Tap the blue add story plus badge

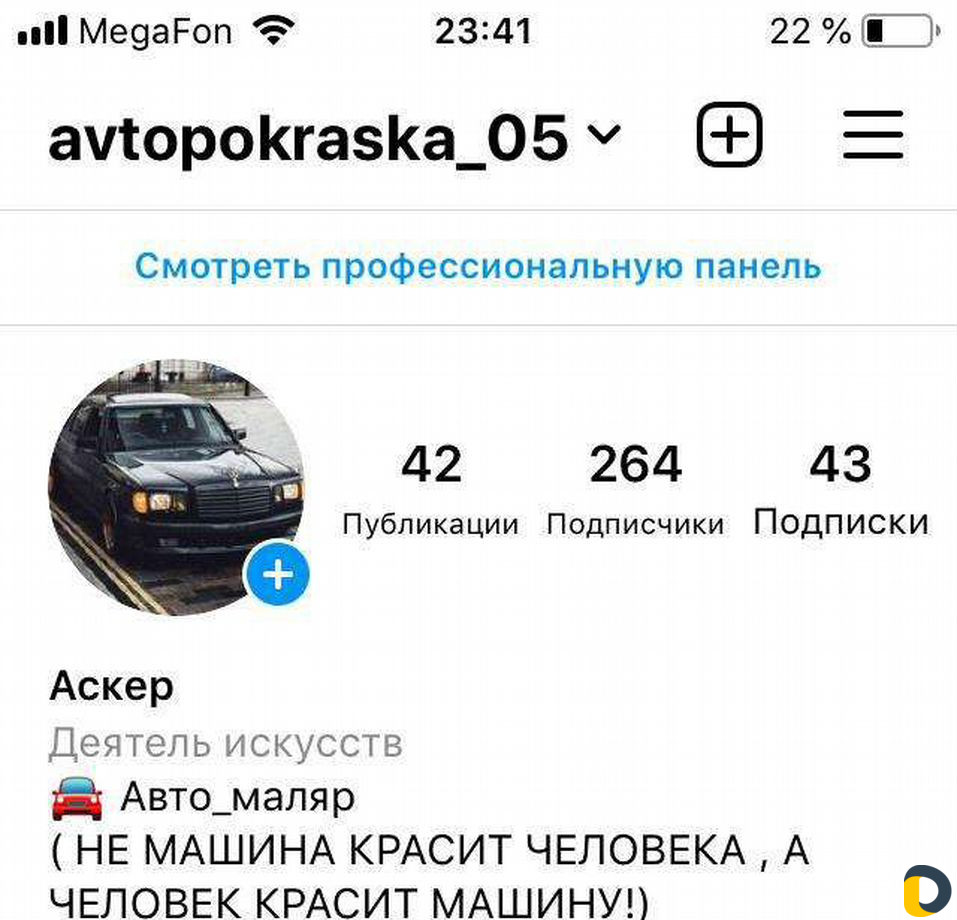click(277, 574)
